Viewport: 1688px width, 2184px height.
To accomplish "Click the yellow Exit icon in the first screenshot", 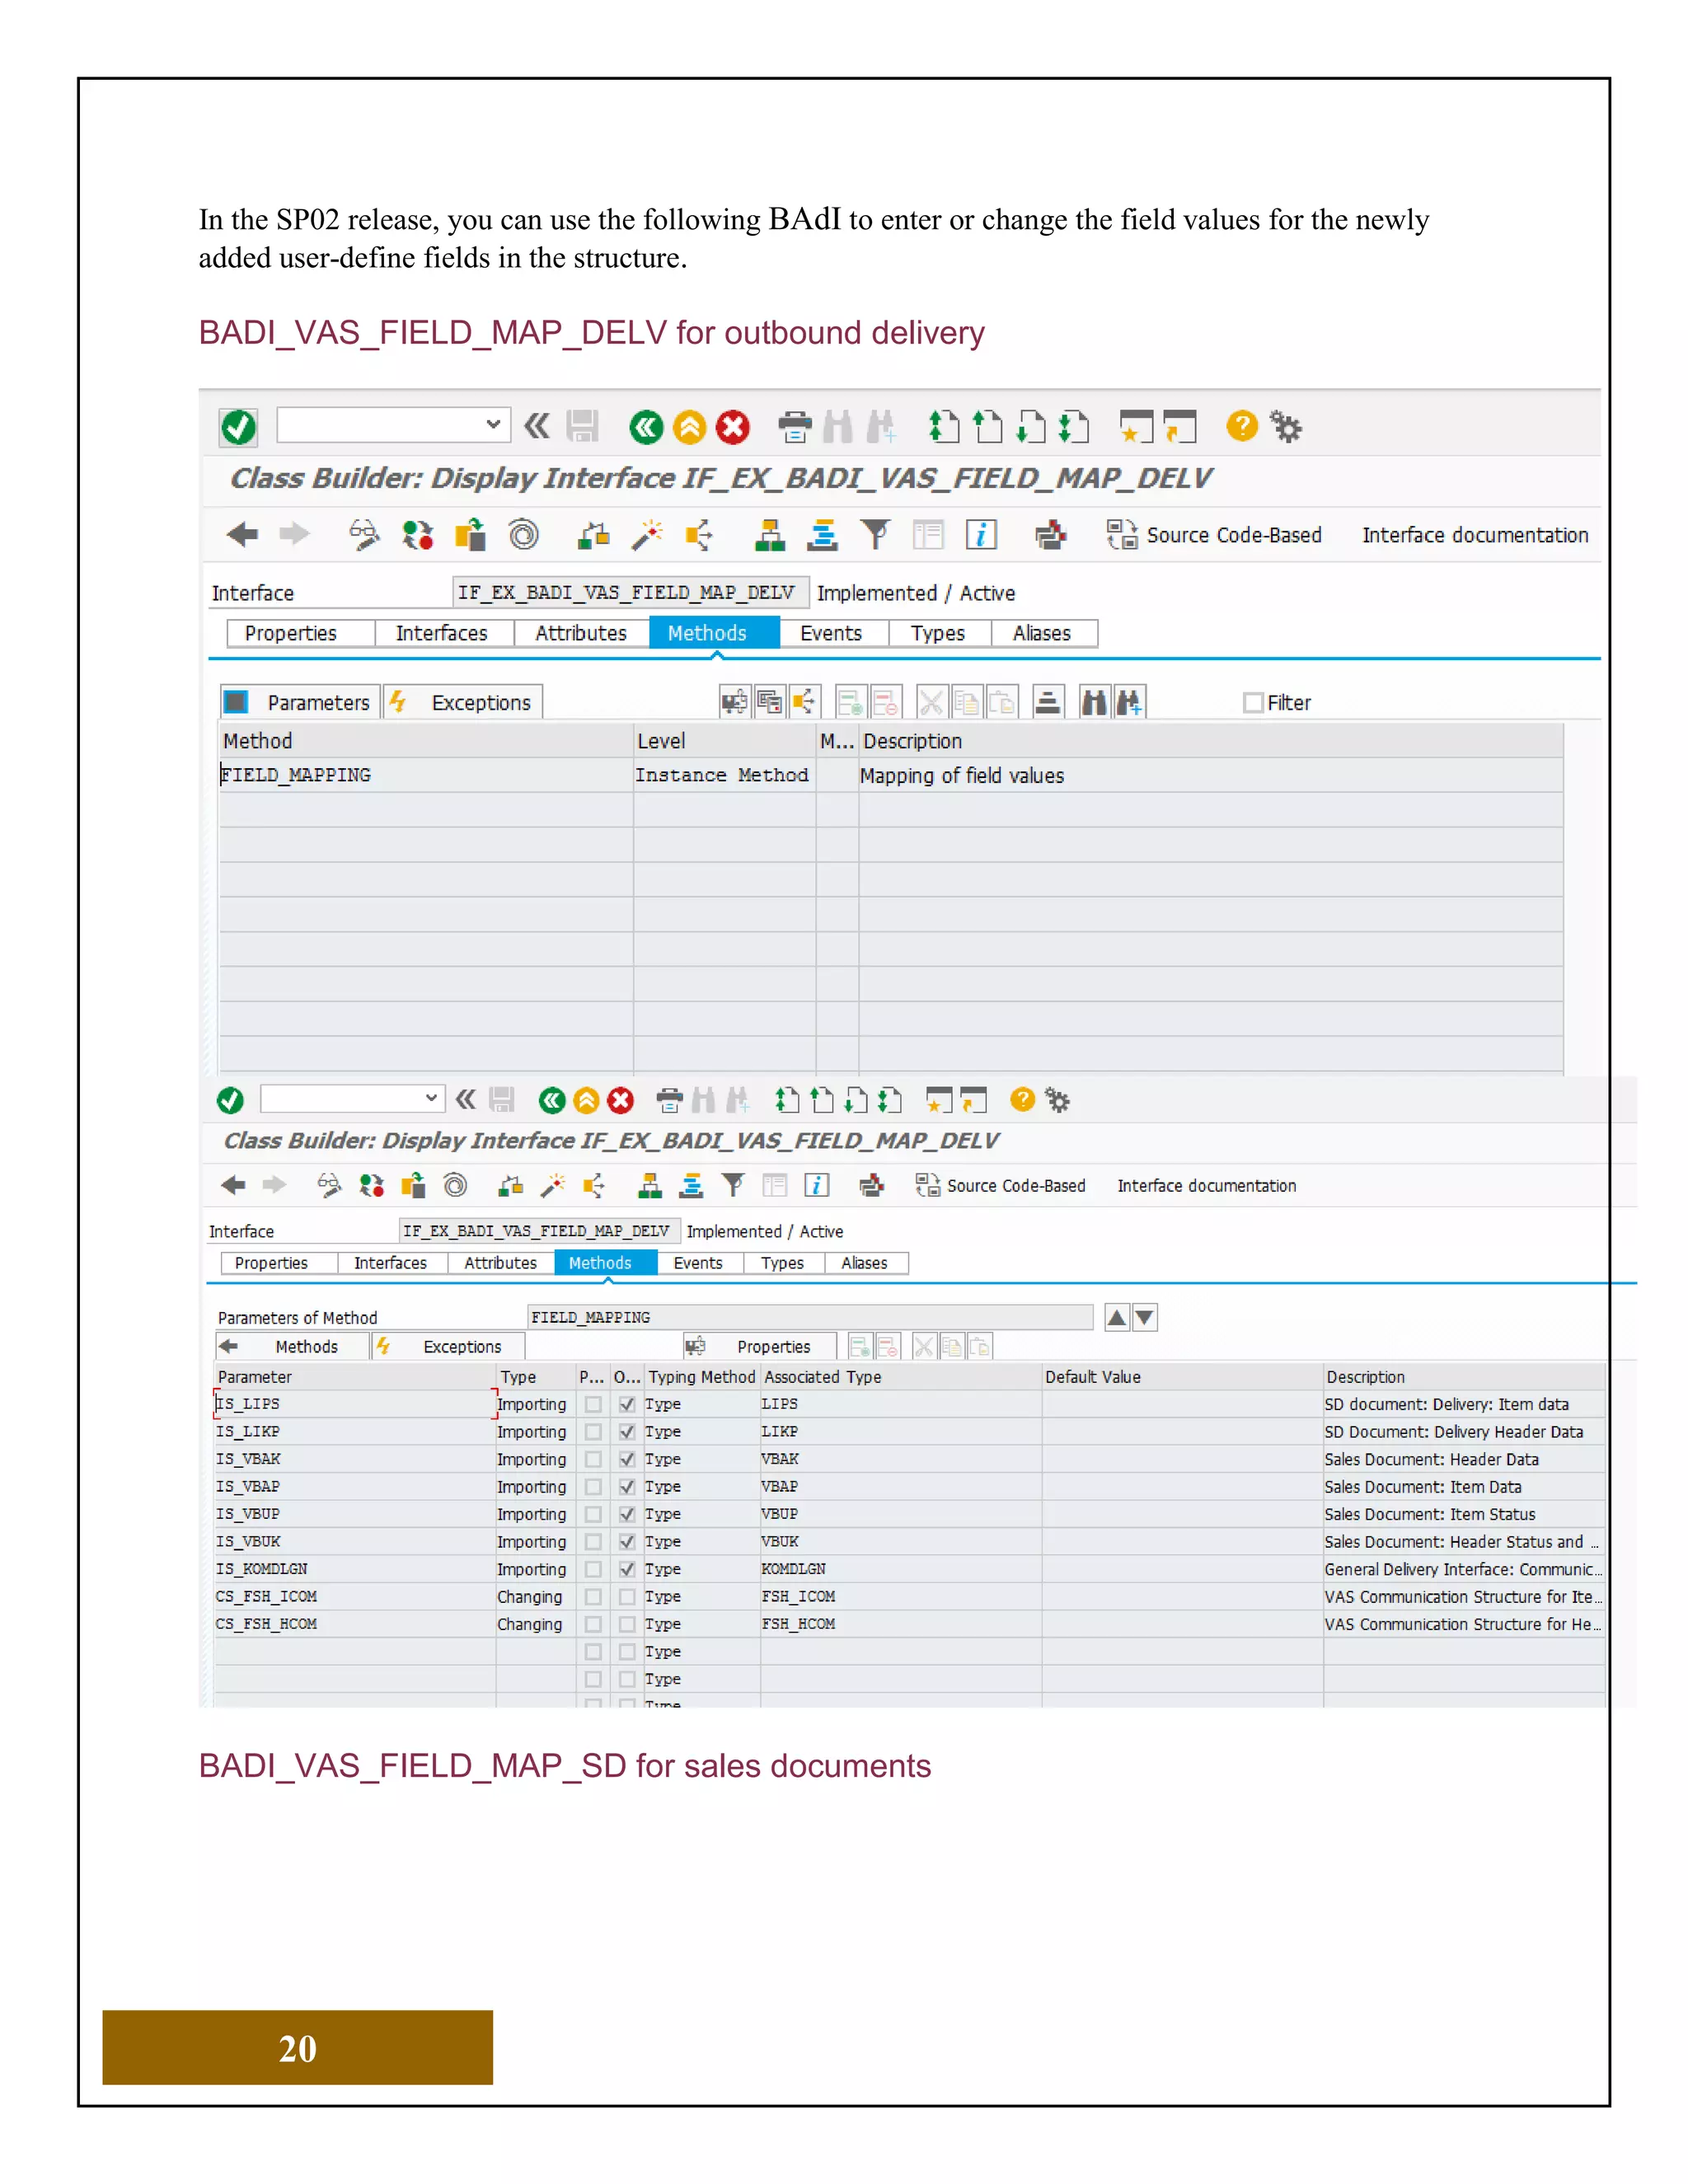I will (689, 427).
